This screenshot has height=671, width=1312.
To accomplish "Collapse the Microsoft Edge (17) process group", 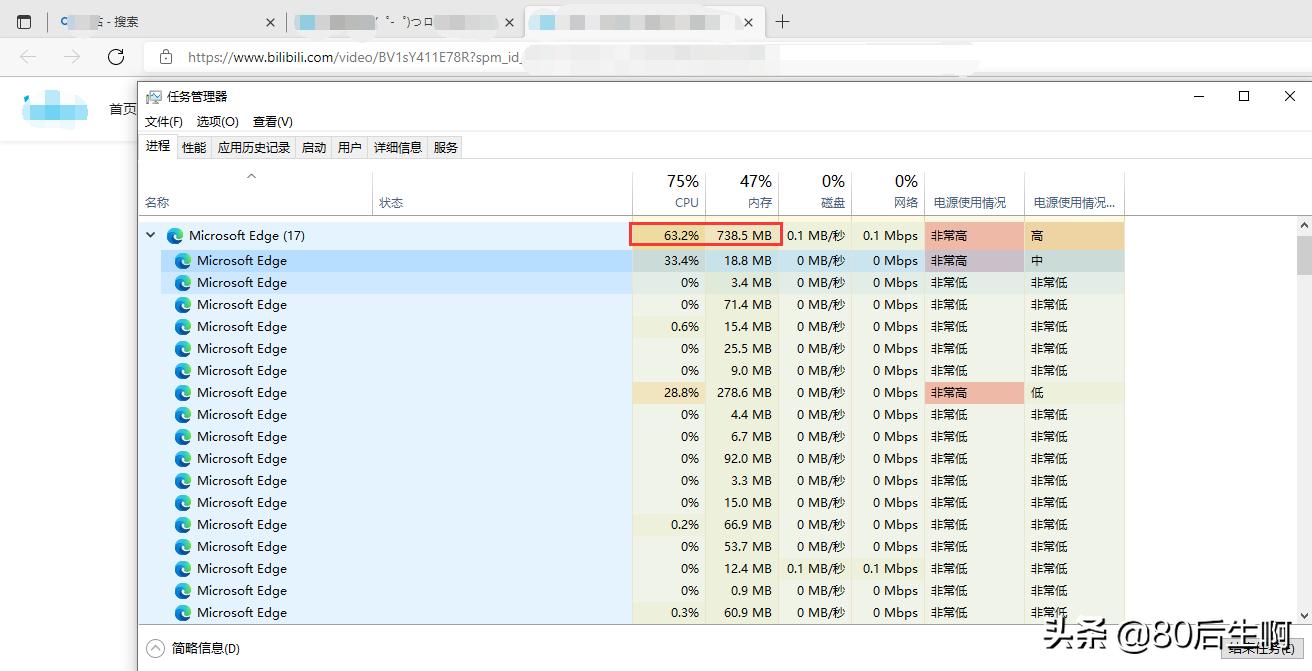I will click(x=151, y=236).
